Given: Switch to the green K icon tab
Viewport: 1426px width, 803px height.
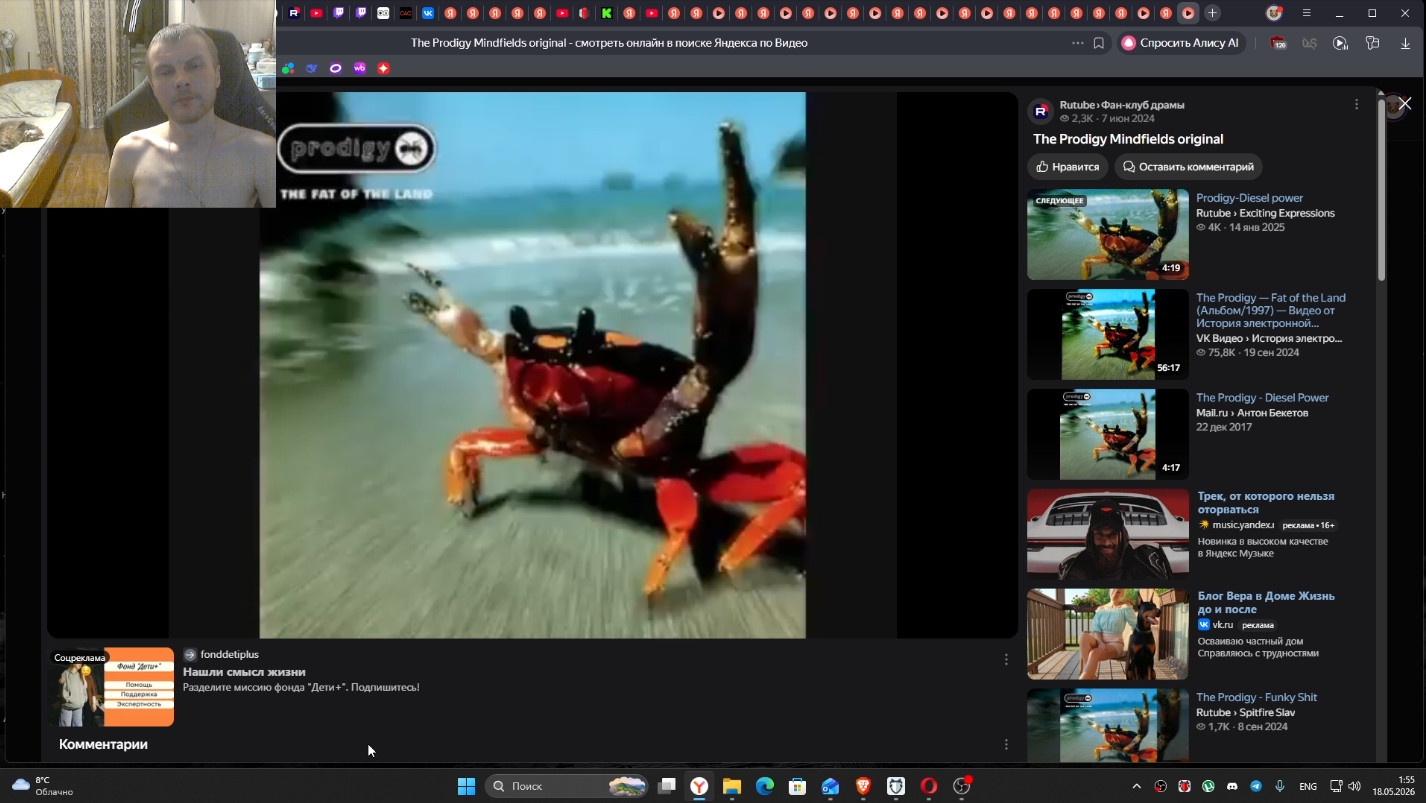Looking at the screenshot, I should 607,13.
